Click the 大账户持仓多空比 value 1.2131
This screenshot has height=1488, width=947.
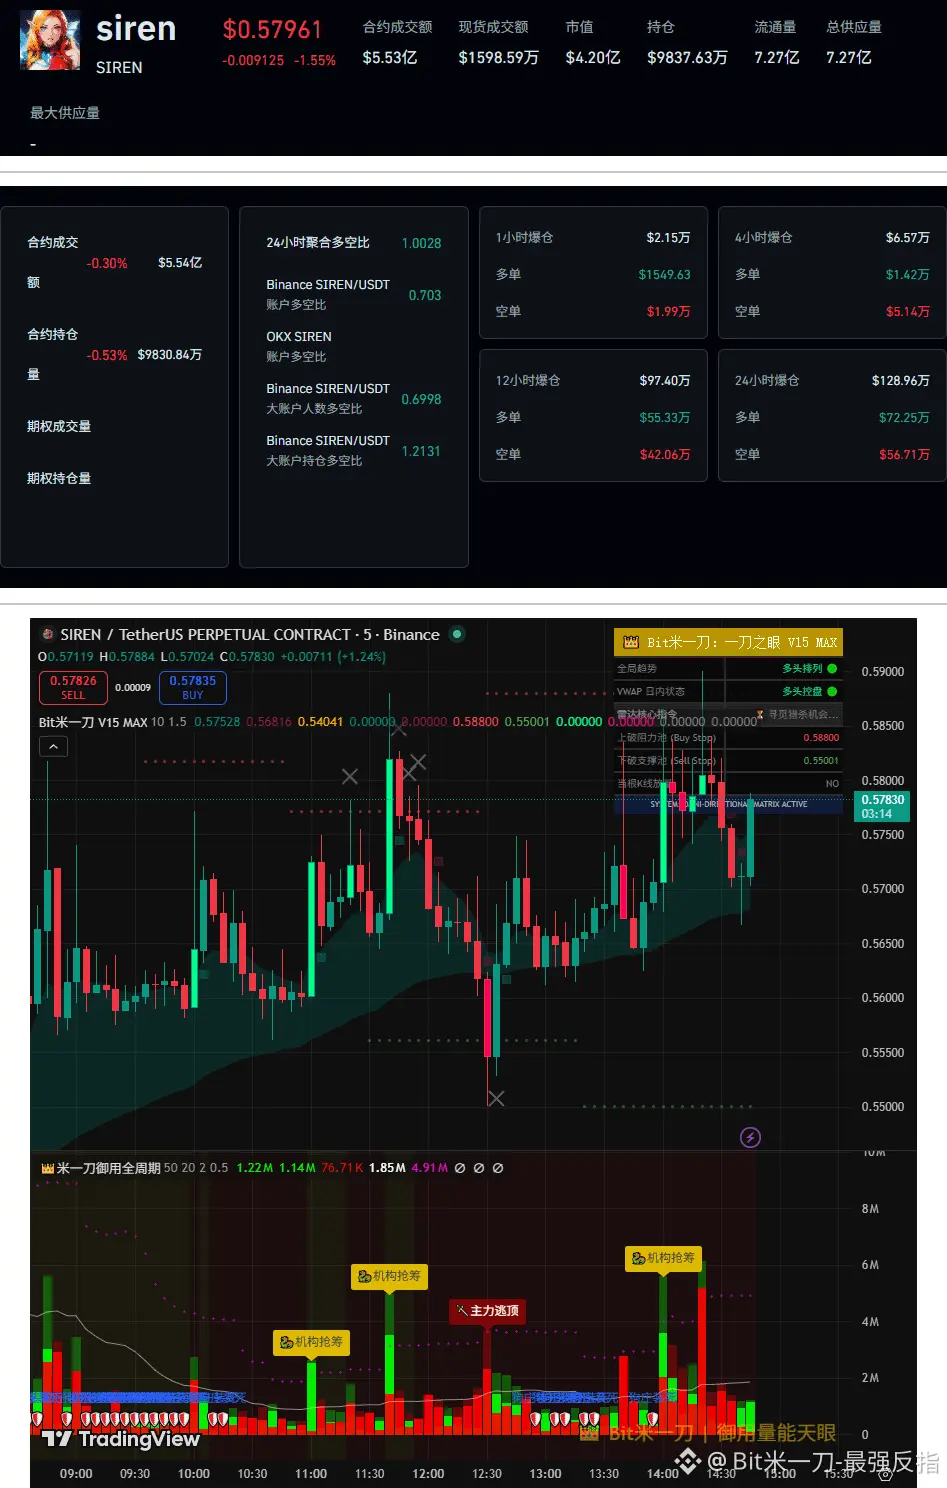pyautogui.click(x=421, y=451)
